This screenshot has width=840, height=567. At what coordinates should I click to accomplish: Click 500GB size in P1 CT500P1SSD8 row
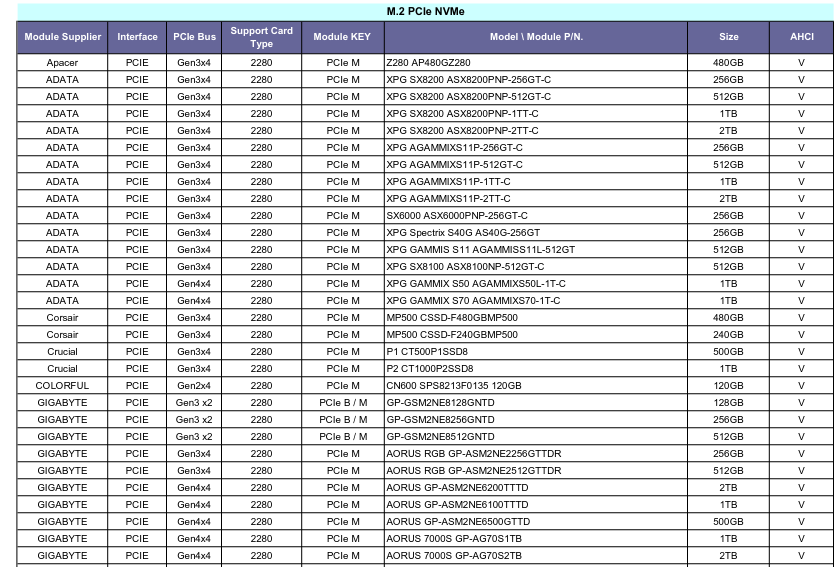pos(729,352)
